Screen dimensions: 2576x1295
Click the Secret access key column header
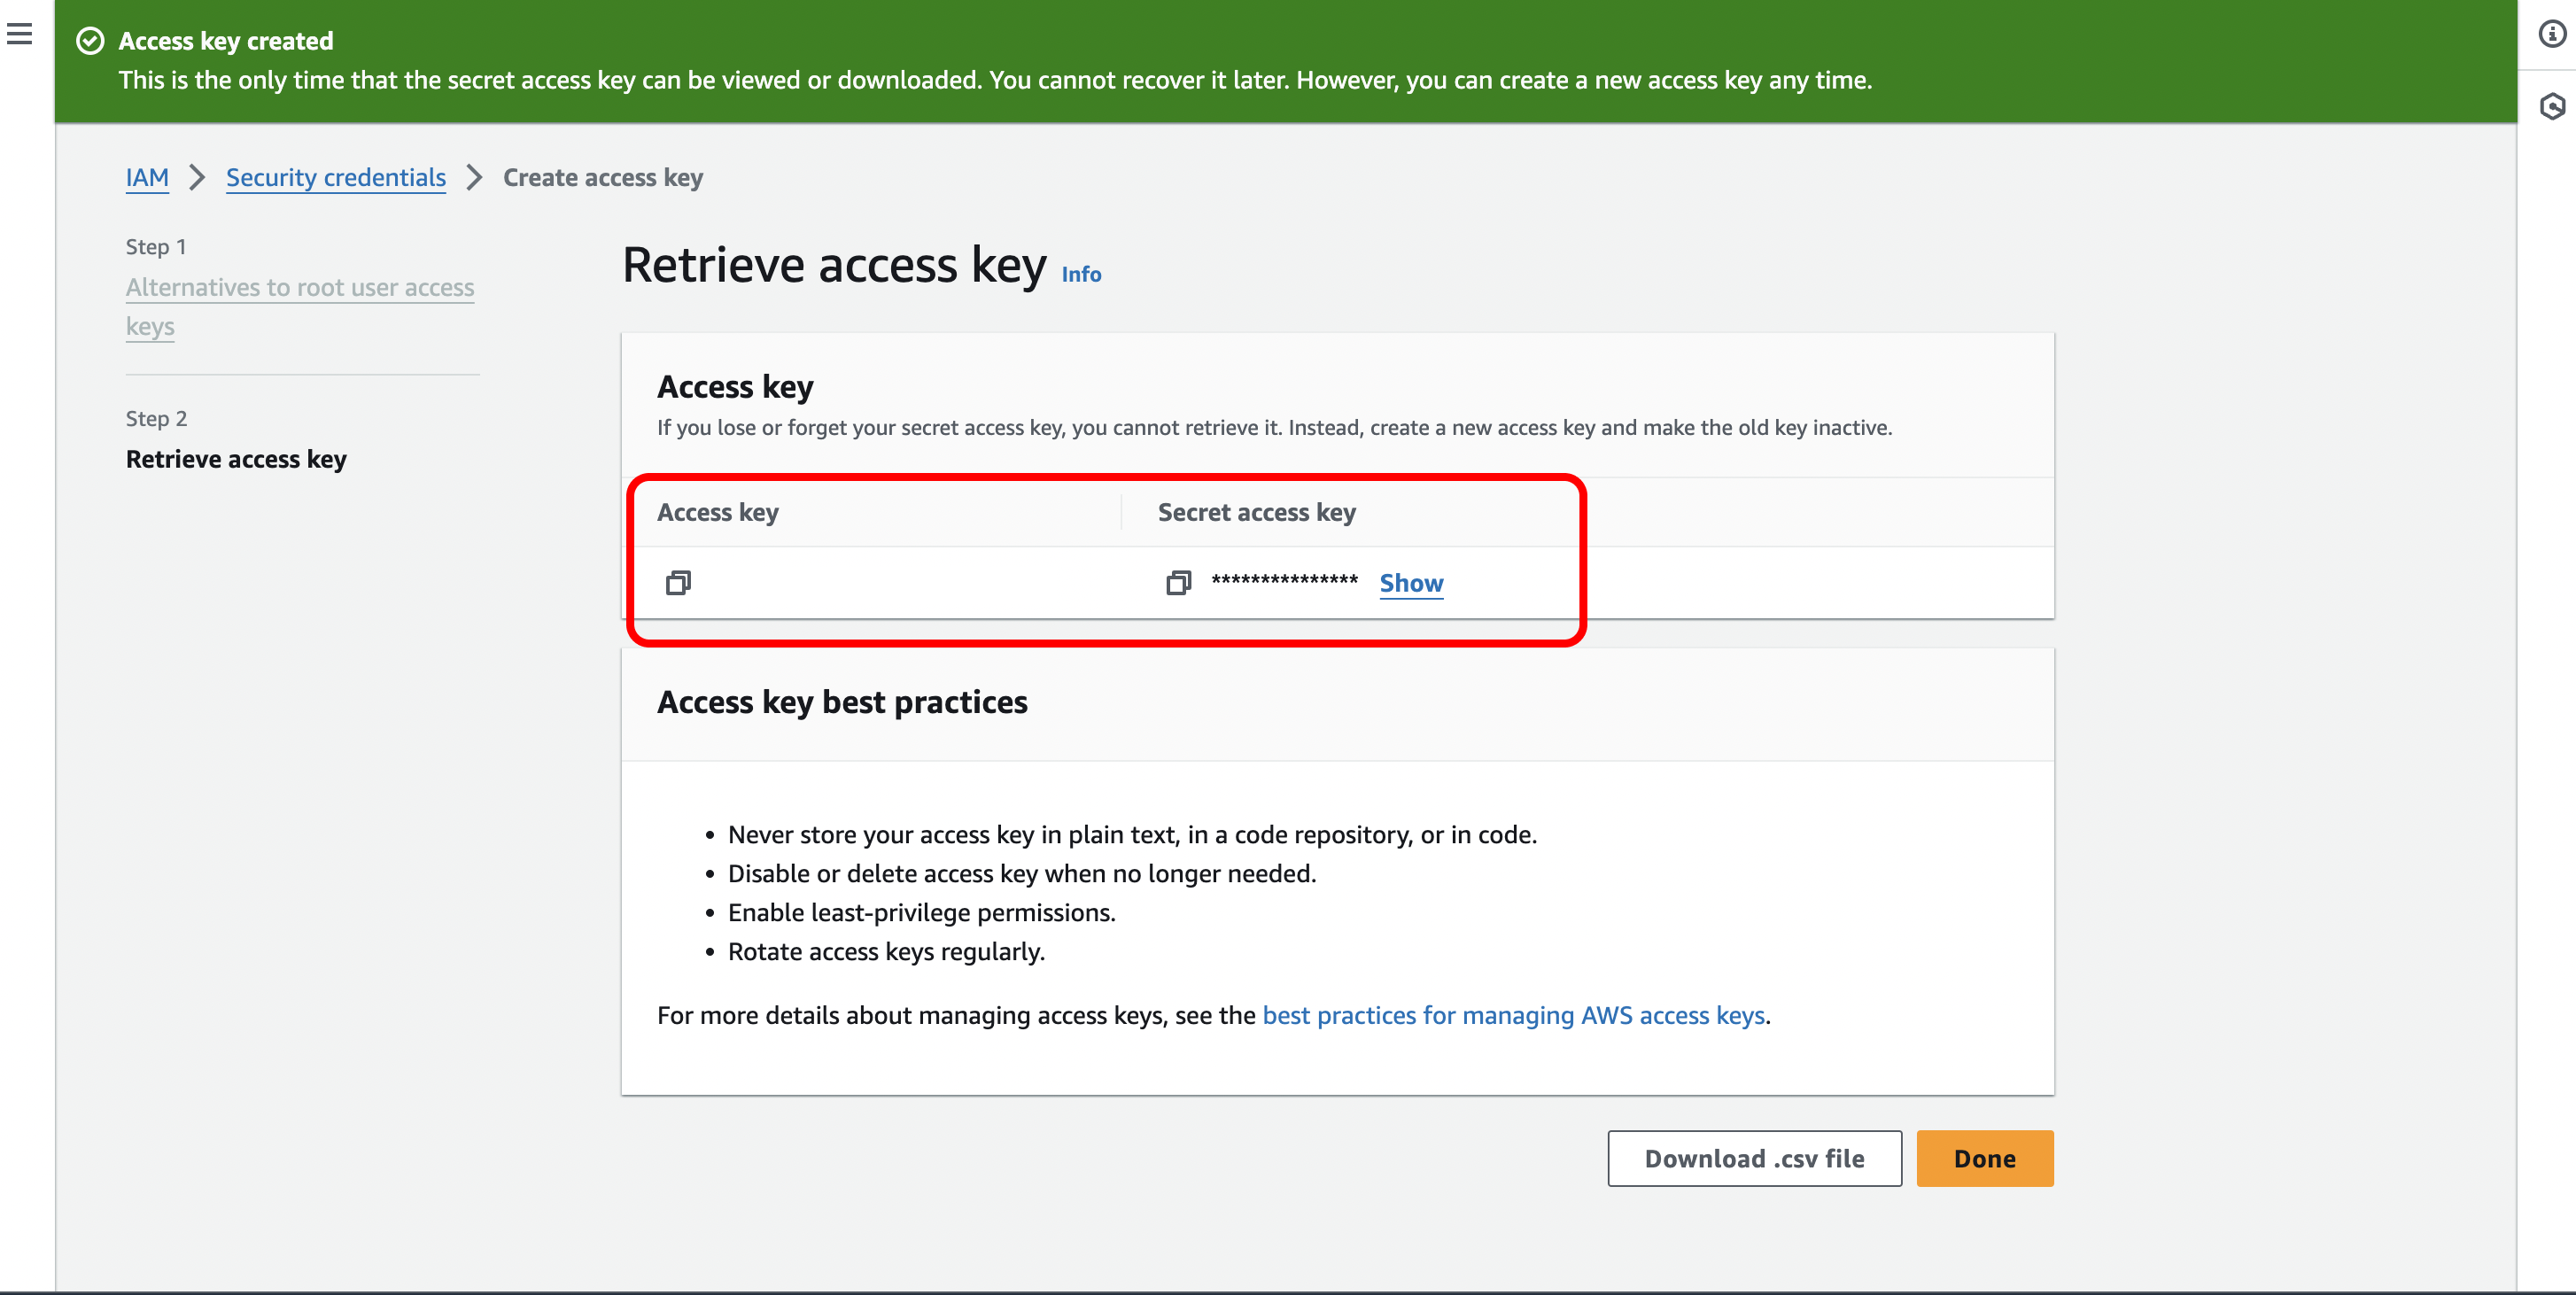[x=1256, y=512]
